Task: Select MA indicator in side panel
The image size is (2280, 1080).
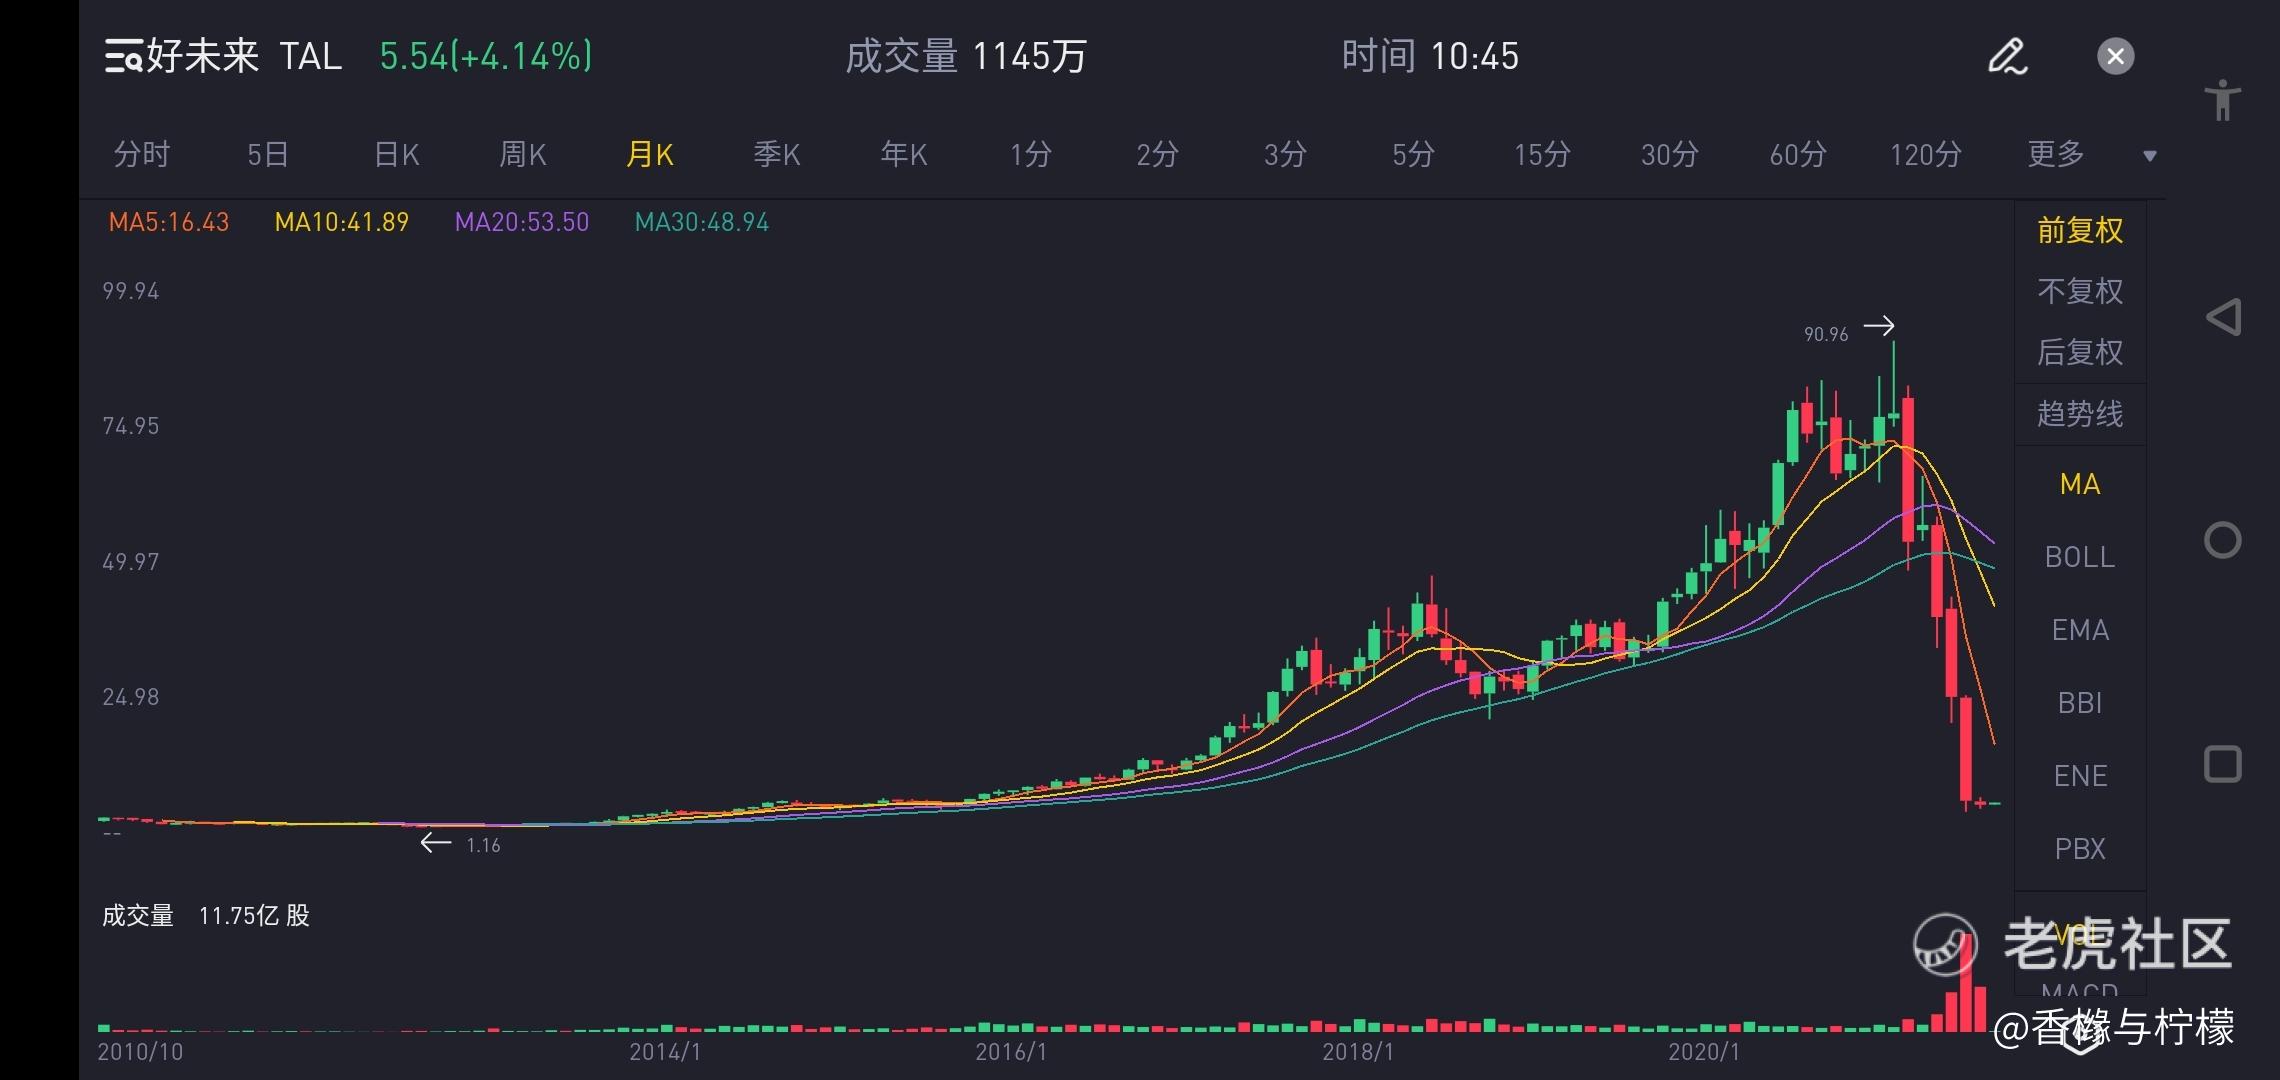Action: 2080,484
